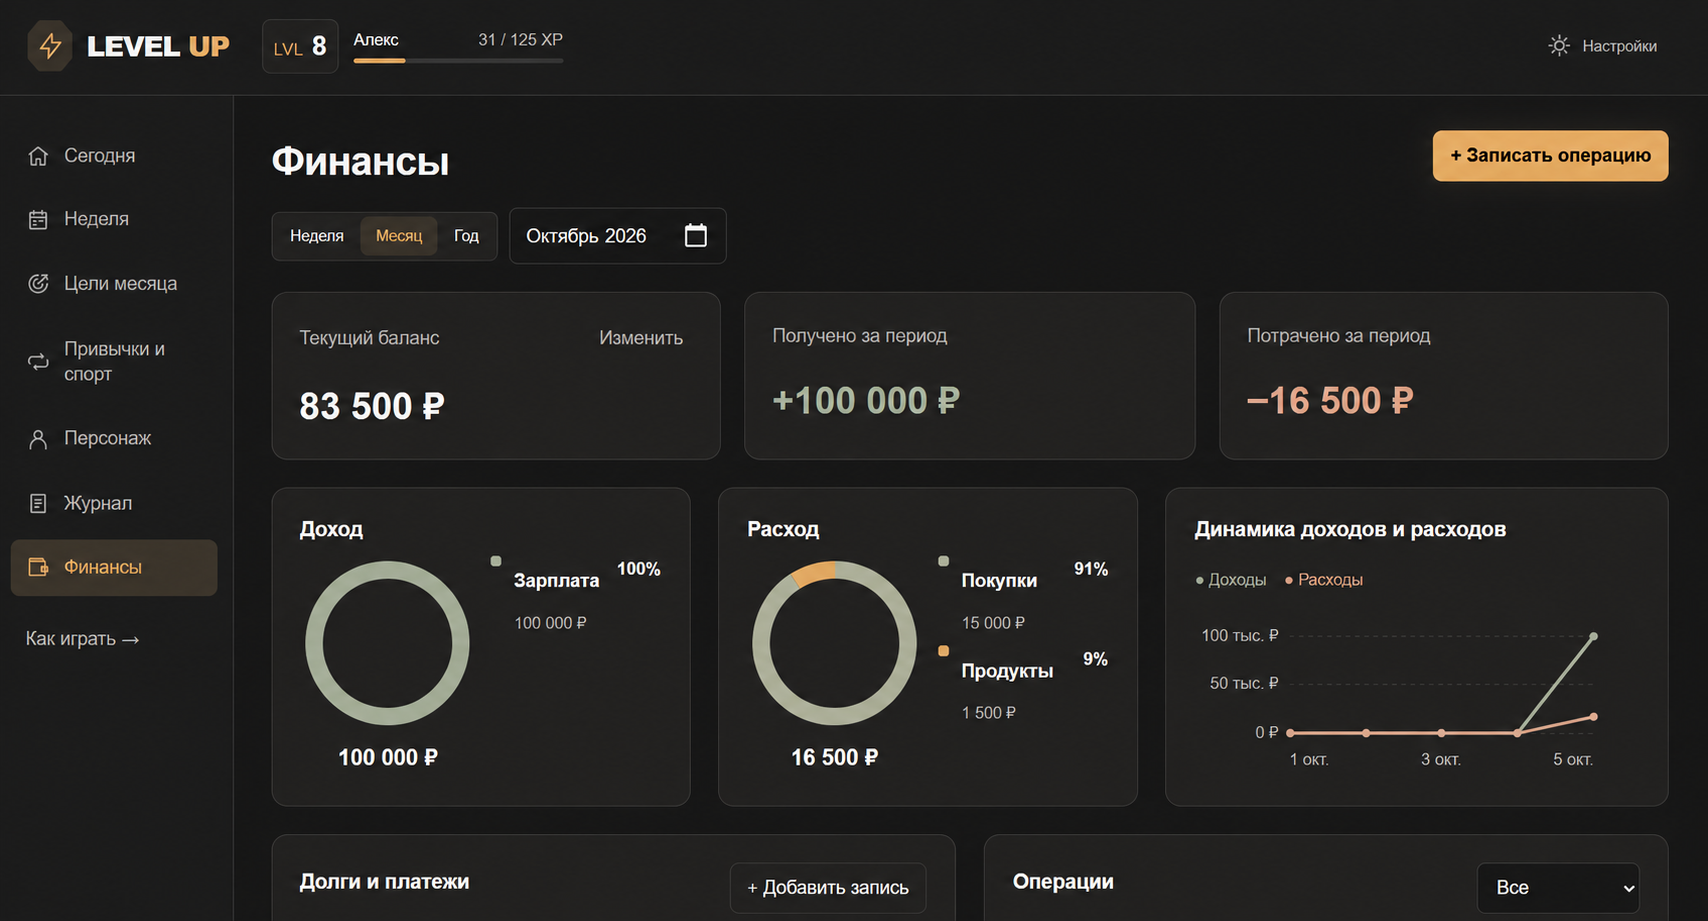
Task: Click + Добавить запись in Долги и платежи
Action: pyautogui.click(x=828, y=888)
